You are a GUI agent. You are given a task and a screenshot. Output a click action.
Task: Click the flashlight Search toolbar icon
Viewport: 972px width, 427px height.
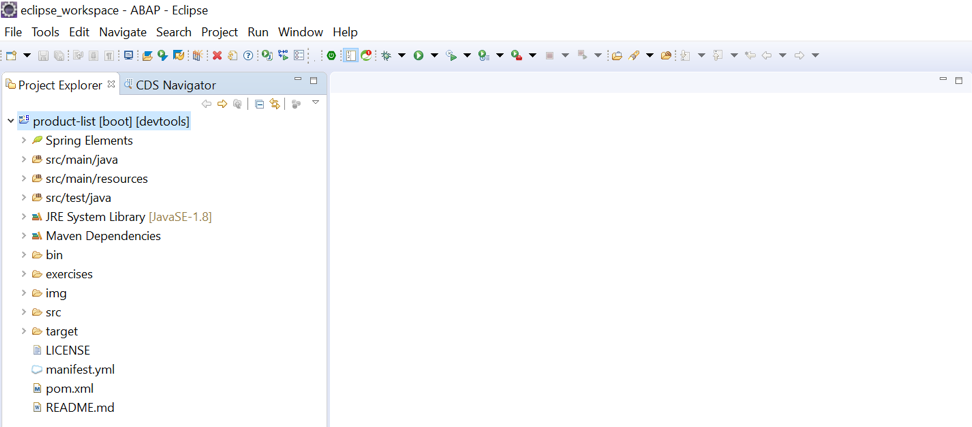coord(634,55)
